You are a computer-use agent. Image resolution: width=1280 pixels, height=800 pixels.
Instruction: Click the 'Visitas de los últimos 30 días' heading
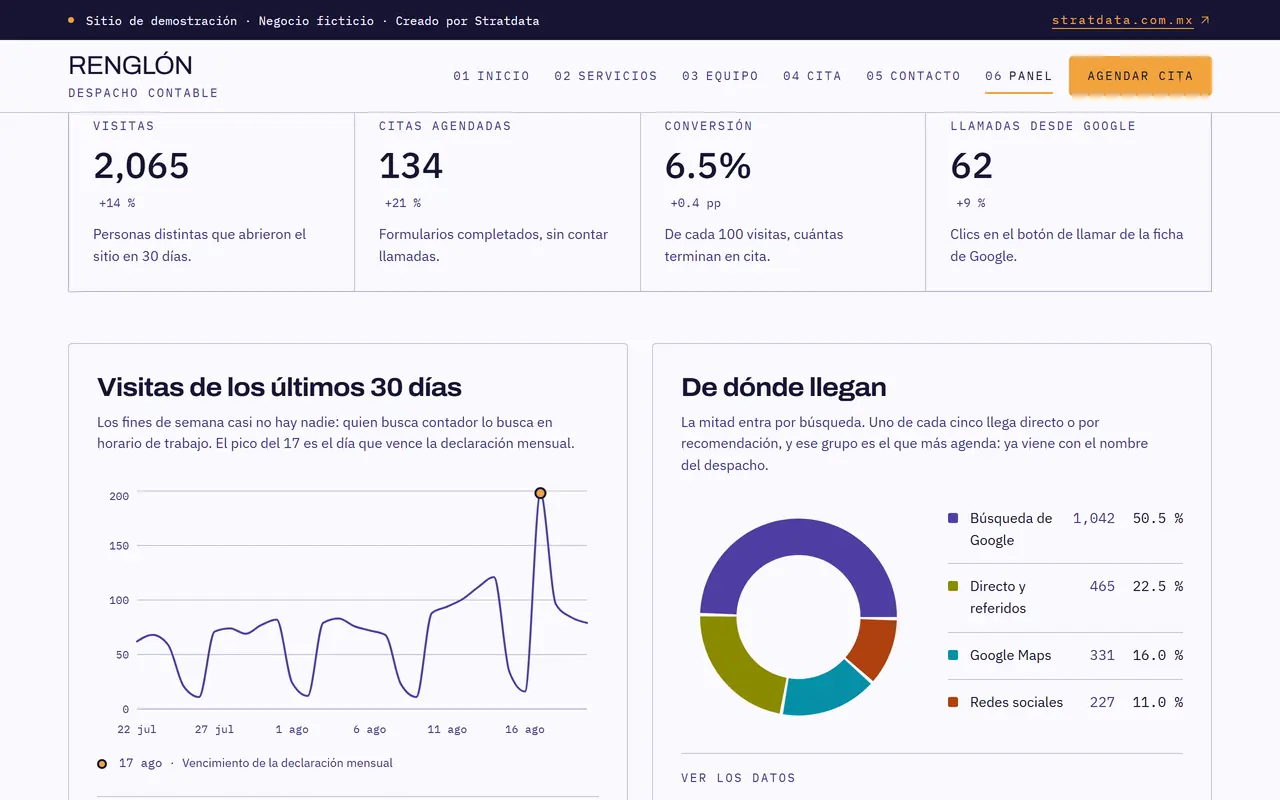[279, 387]
